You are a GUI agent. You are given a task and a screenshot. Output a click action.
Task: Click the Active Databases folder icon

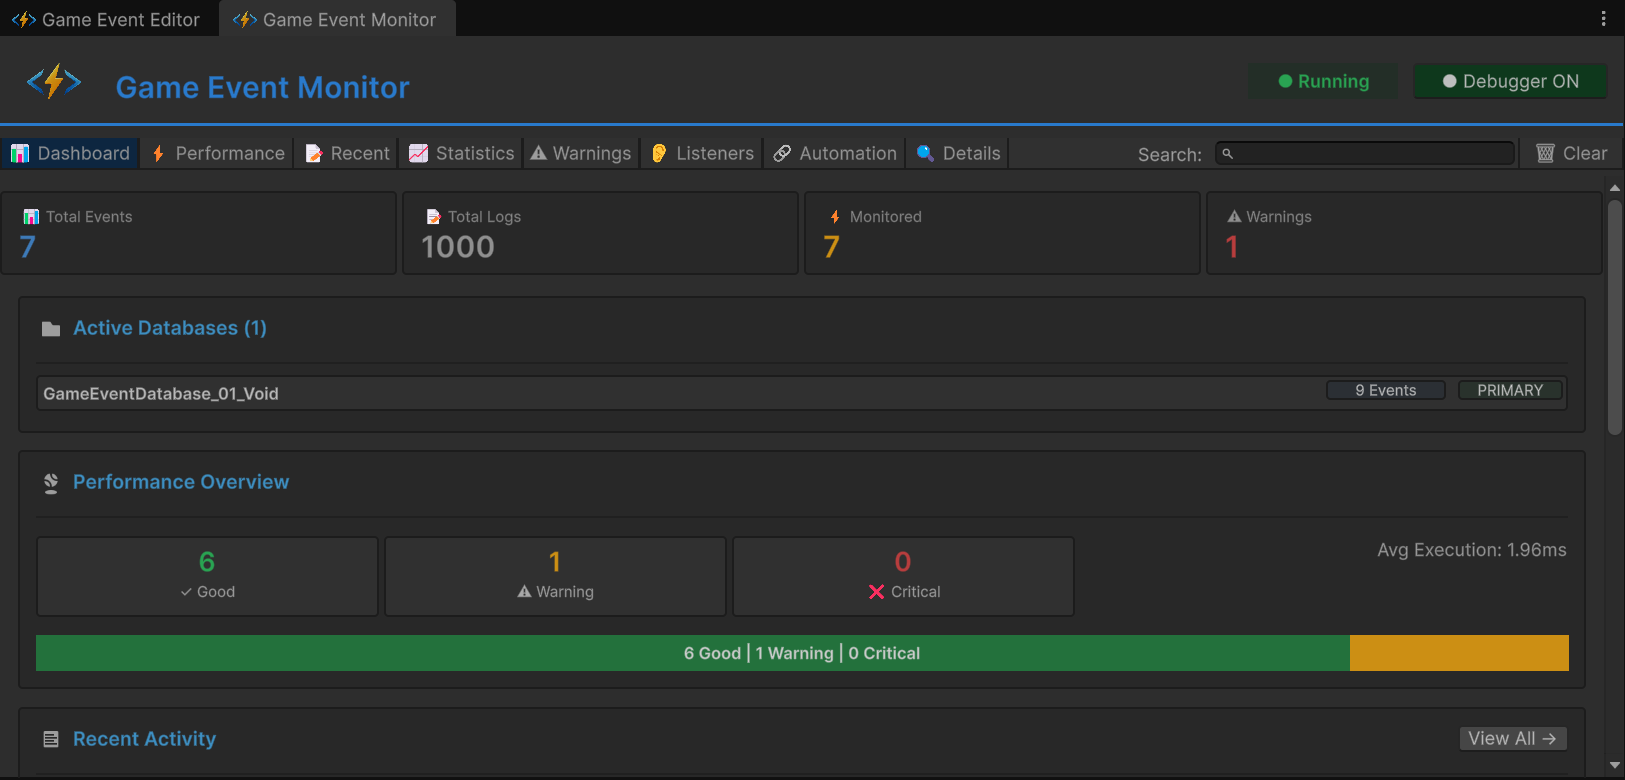(x=51, y=329)
